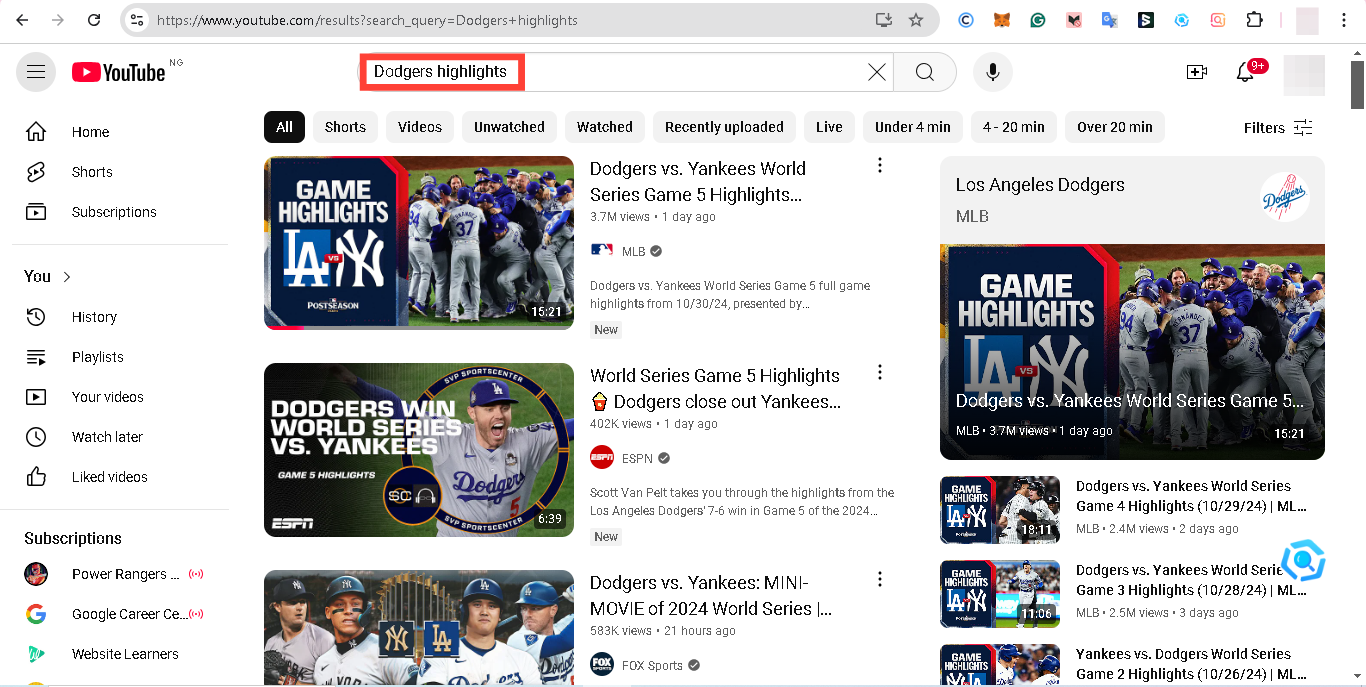The image size is (1366, 687).
Task: Filter videos Under 4 min
Action: point(913,127)
